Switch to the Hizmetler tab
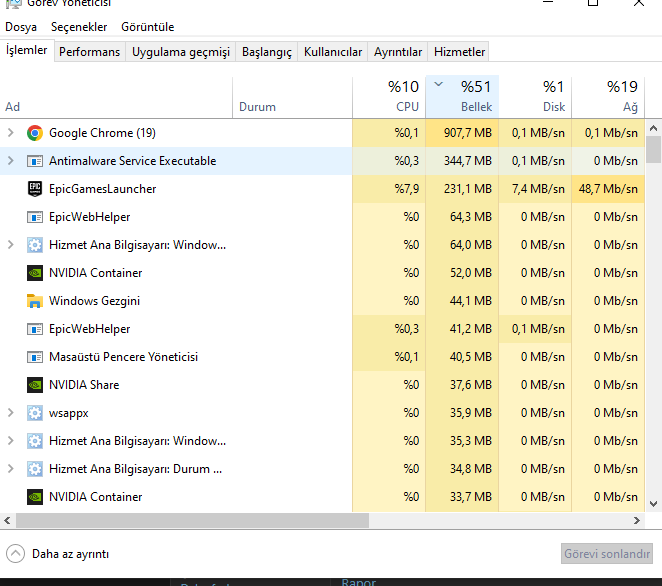 (459, 52)
